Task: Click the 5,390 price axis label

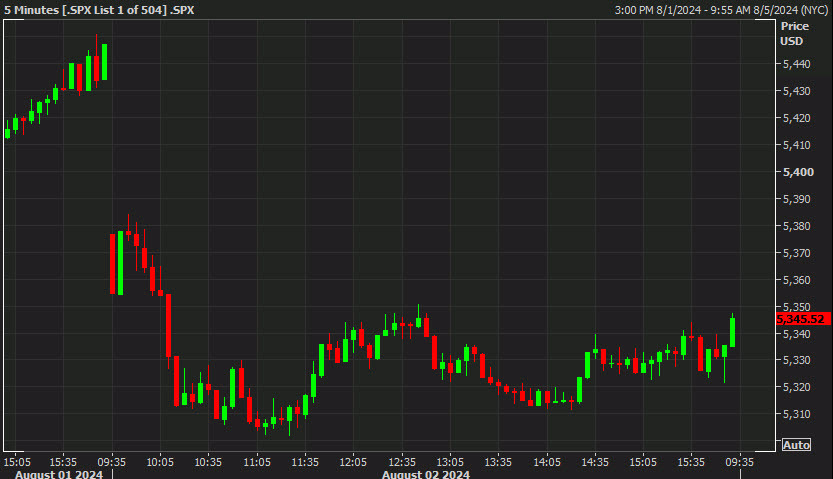Action: 796,199
